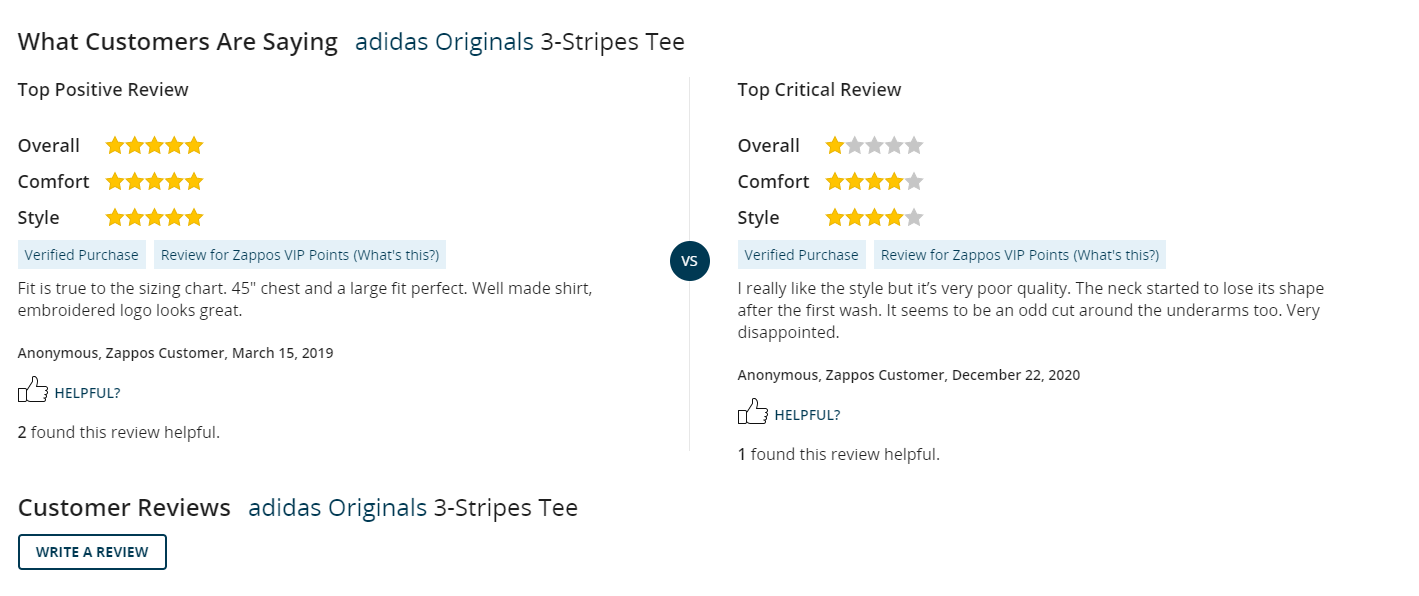The image size is (1419, 596).
Task: Click the critical review's one-star Overall rating
Action: (x=874, y=146)
